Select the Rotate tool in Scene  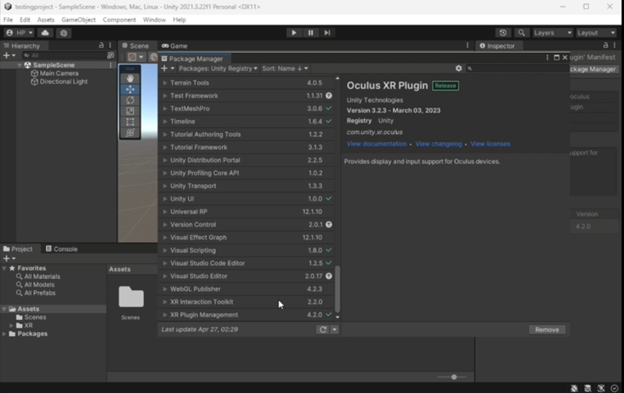tap(130, 100)
